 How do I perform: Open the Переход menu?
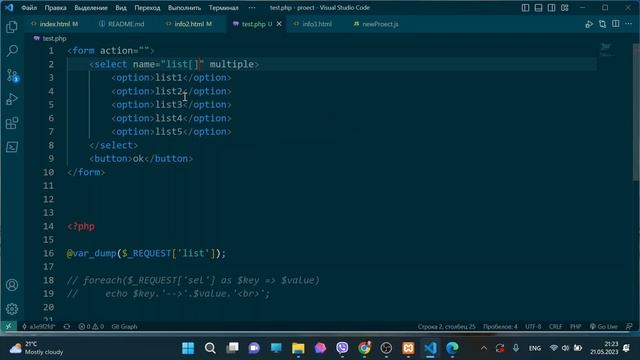[147, 8]
